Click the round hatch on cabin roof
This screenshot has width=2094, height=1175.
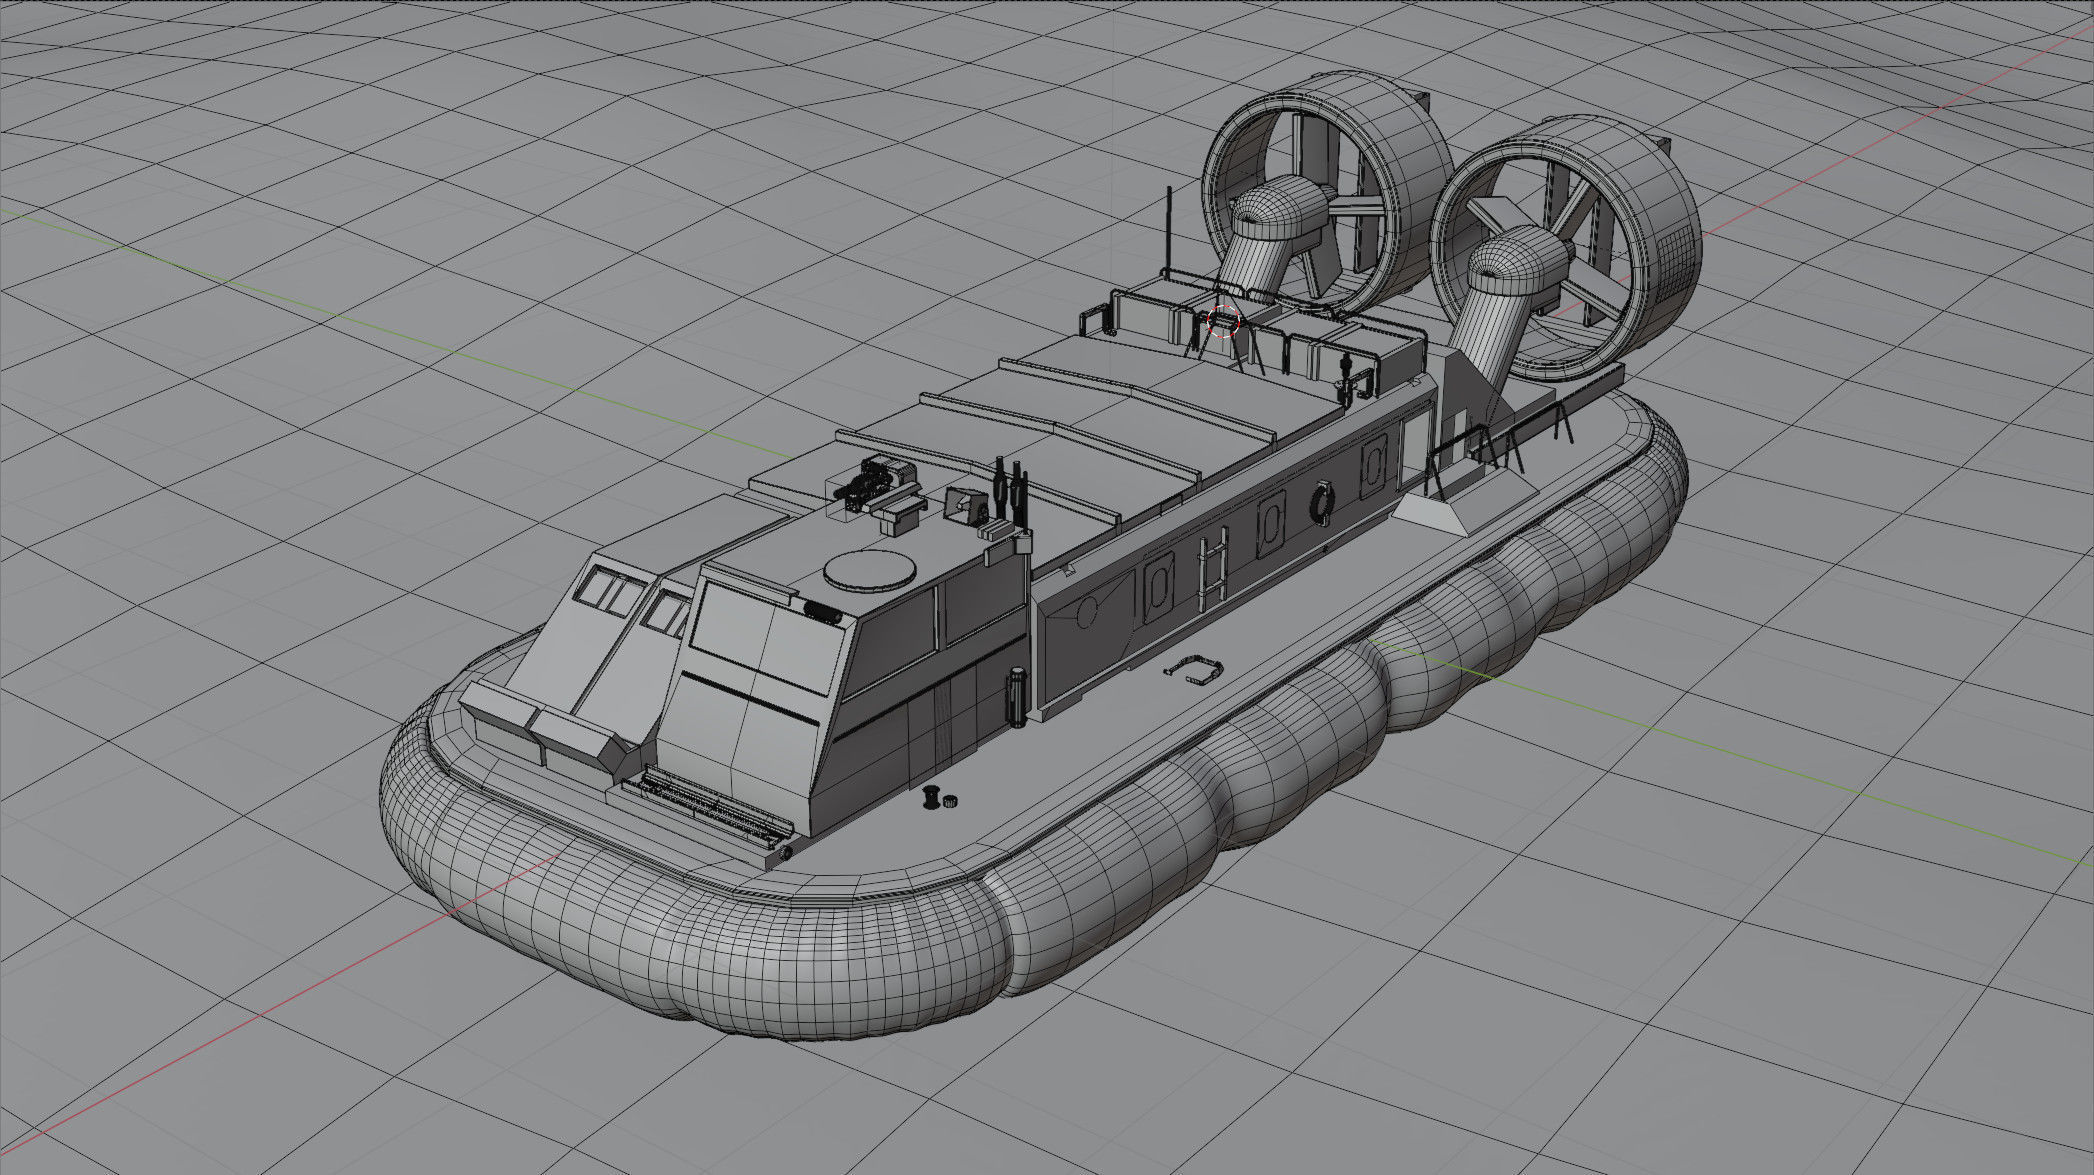pyautogui.click(x=871, y=570)
